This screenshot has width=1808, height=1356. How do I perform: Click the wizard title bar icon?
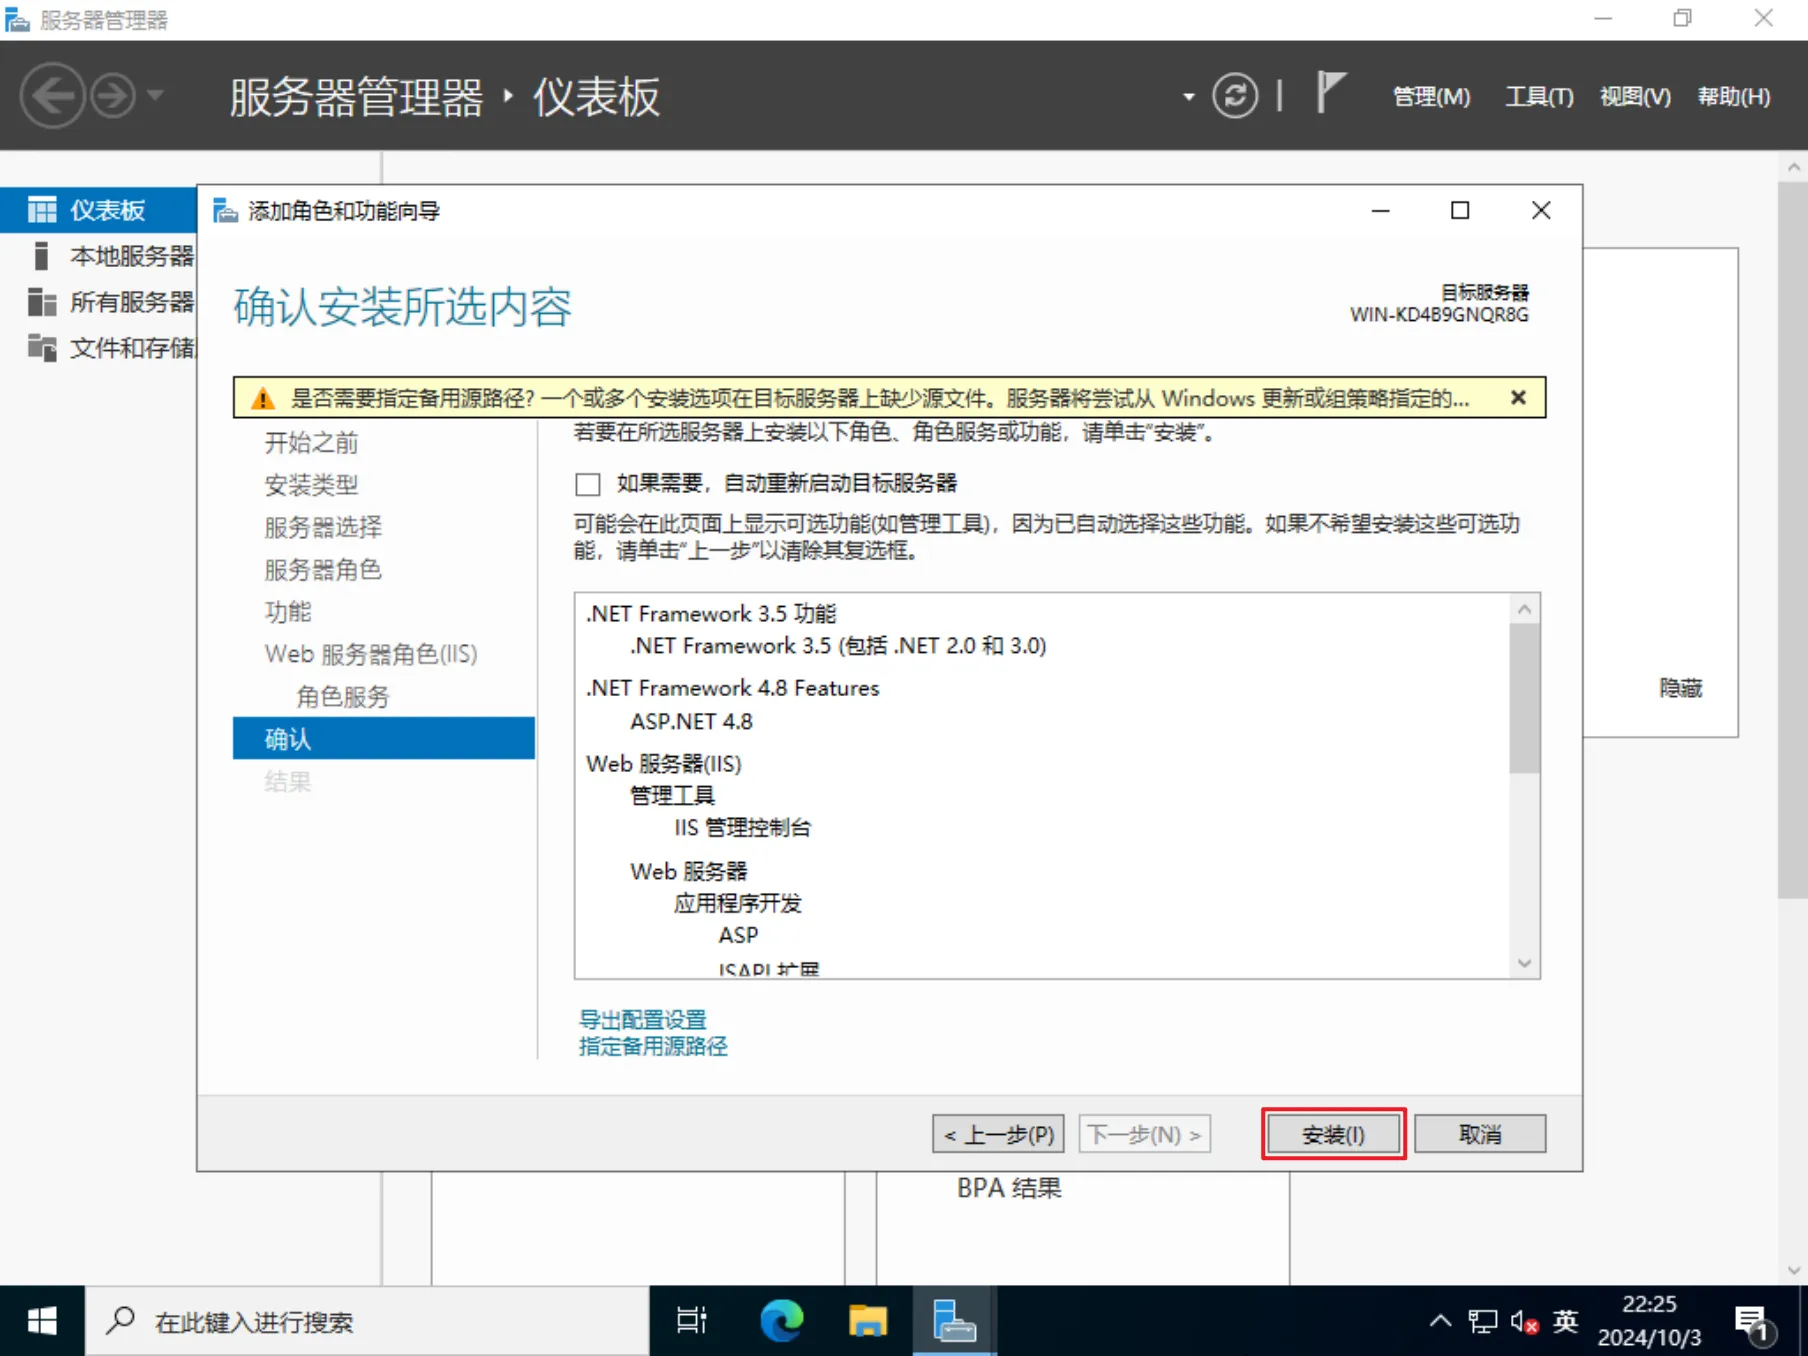click(225, 211)
